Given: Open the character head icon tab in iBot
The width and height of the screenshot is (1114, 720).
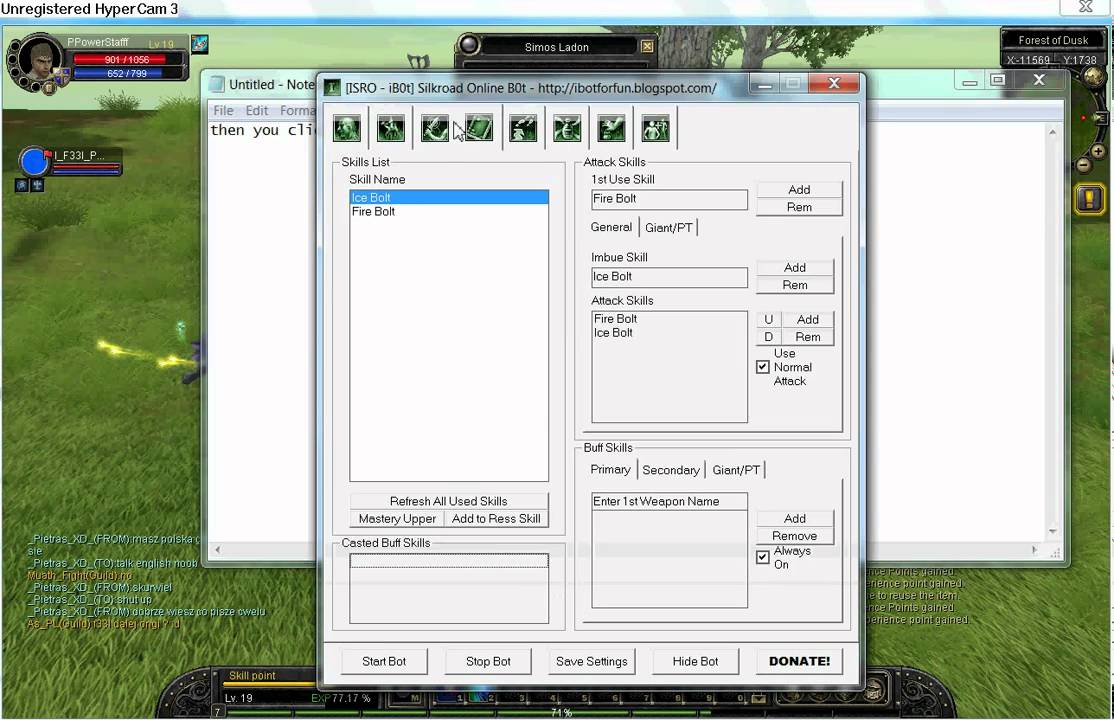Looking at the screenshot, I should pyautogui.click(x=347, y=129).
